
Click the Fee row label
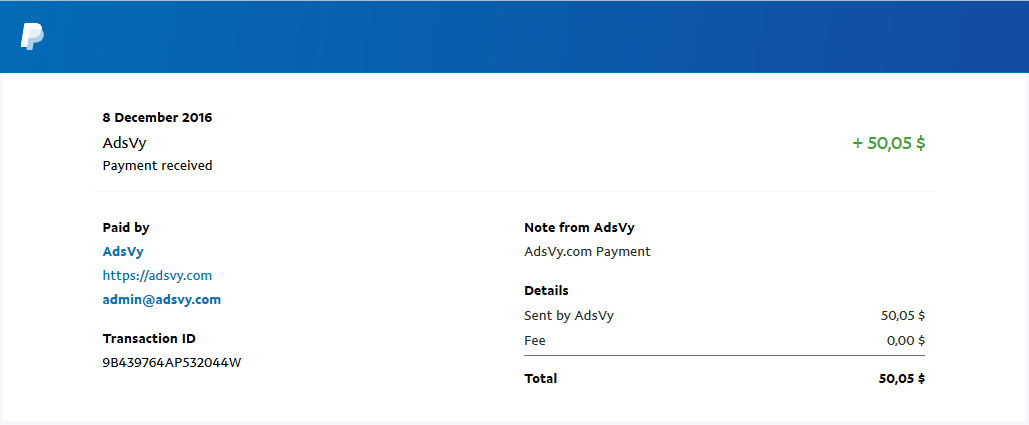pyautogui.click(x=535, y=340)
